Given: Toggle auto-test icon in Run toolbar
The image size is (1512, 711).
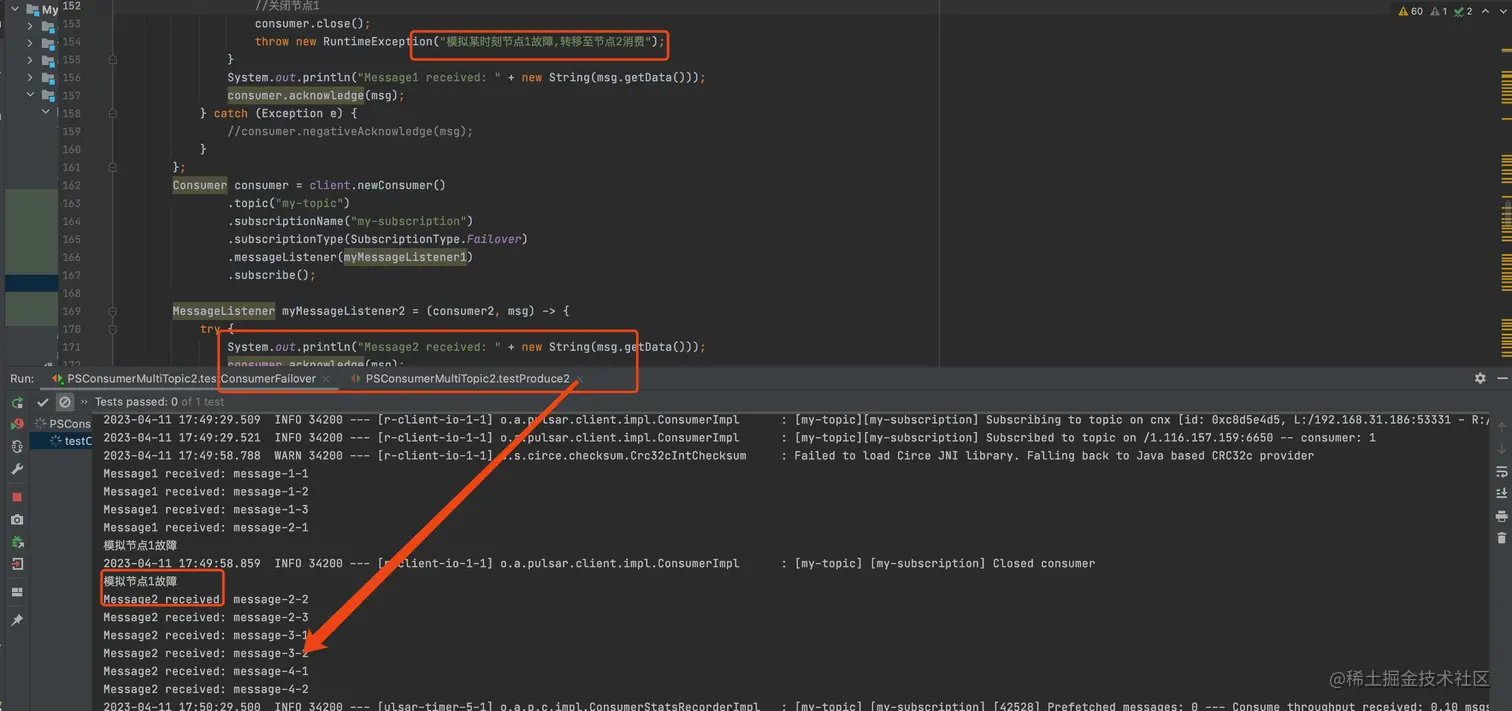Looking at the screenshot, I should click(17, 446).
